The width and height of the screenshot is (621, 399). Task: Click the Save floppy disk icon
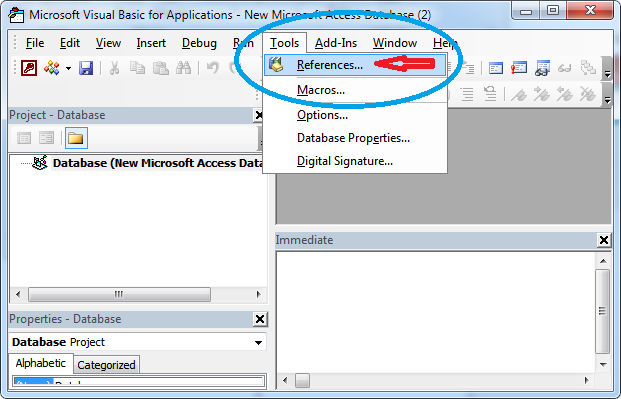pyautogui.click(x=86, y=68)
